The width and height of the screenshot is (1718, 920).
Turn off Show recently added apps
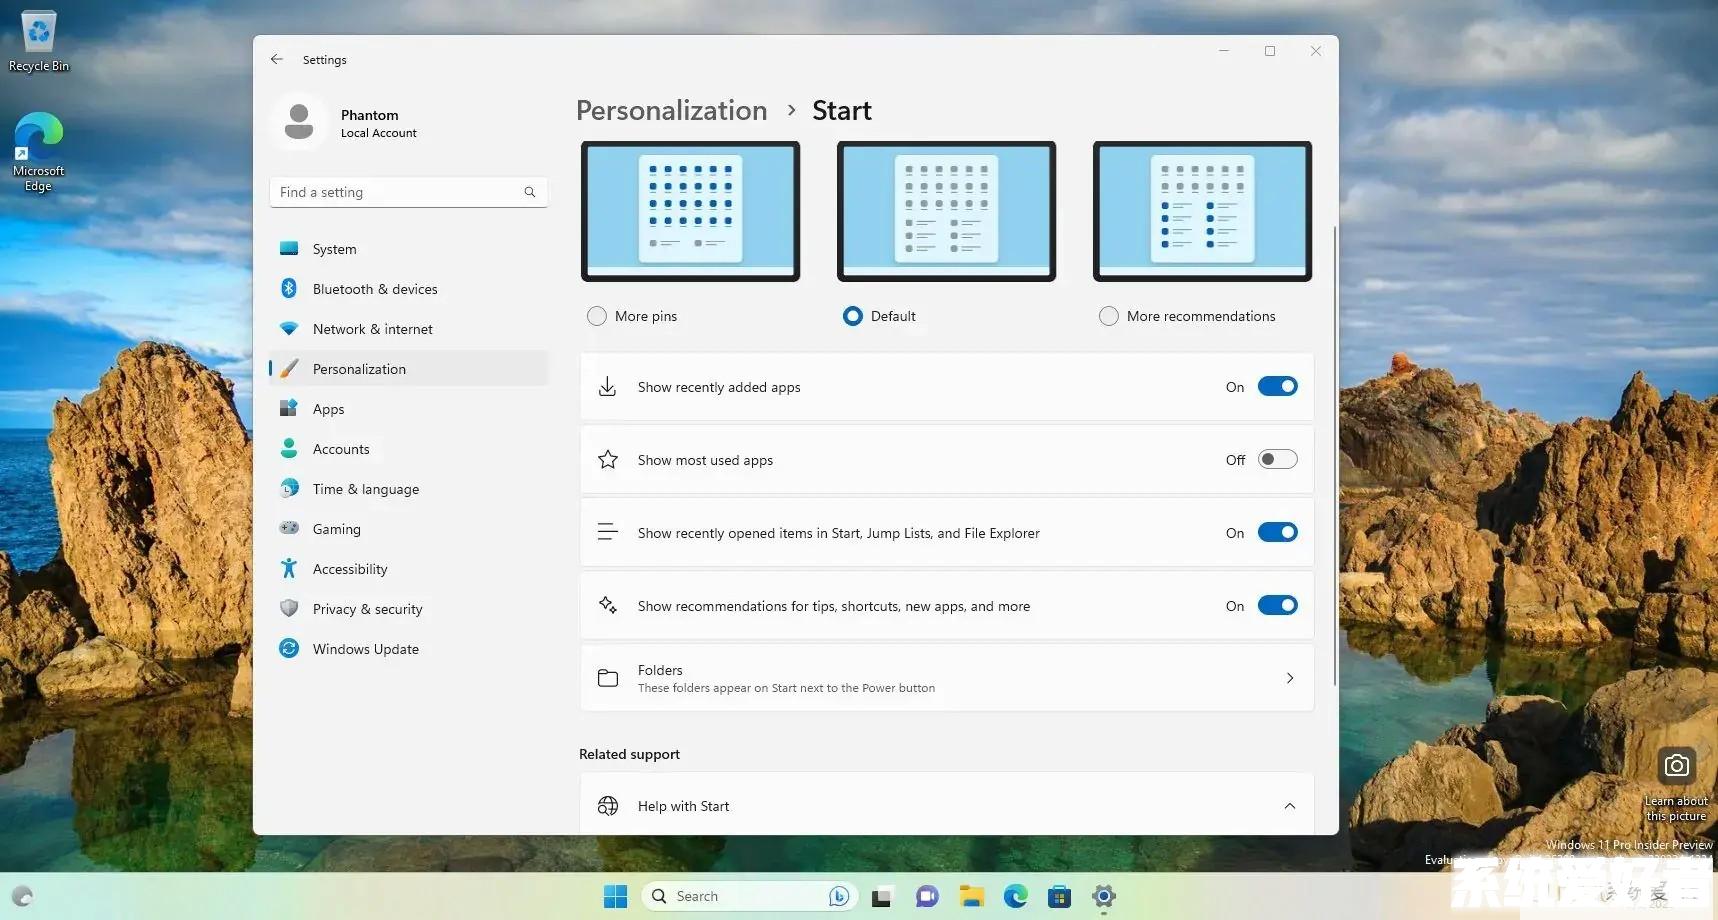(x=1277, y=387)
